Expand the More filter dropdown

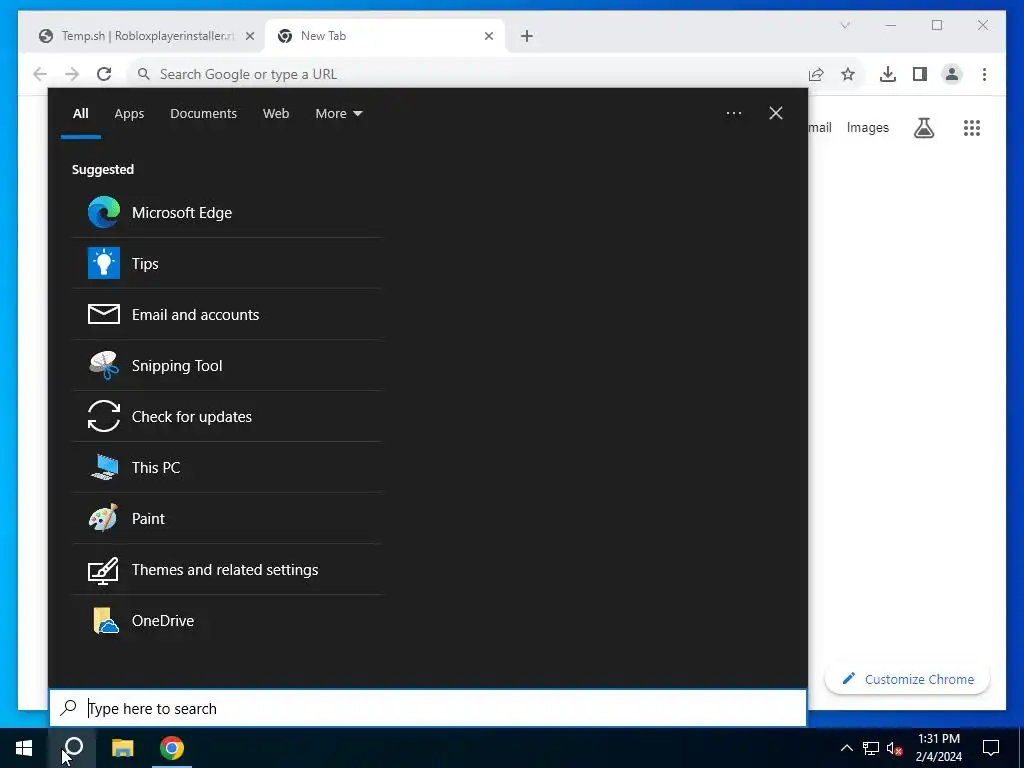(338, 114)
